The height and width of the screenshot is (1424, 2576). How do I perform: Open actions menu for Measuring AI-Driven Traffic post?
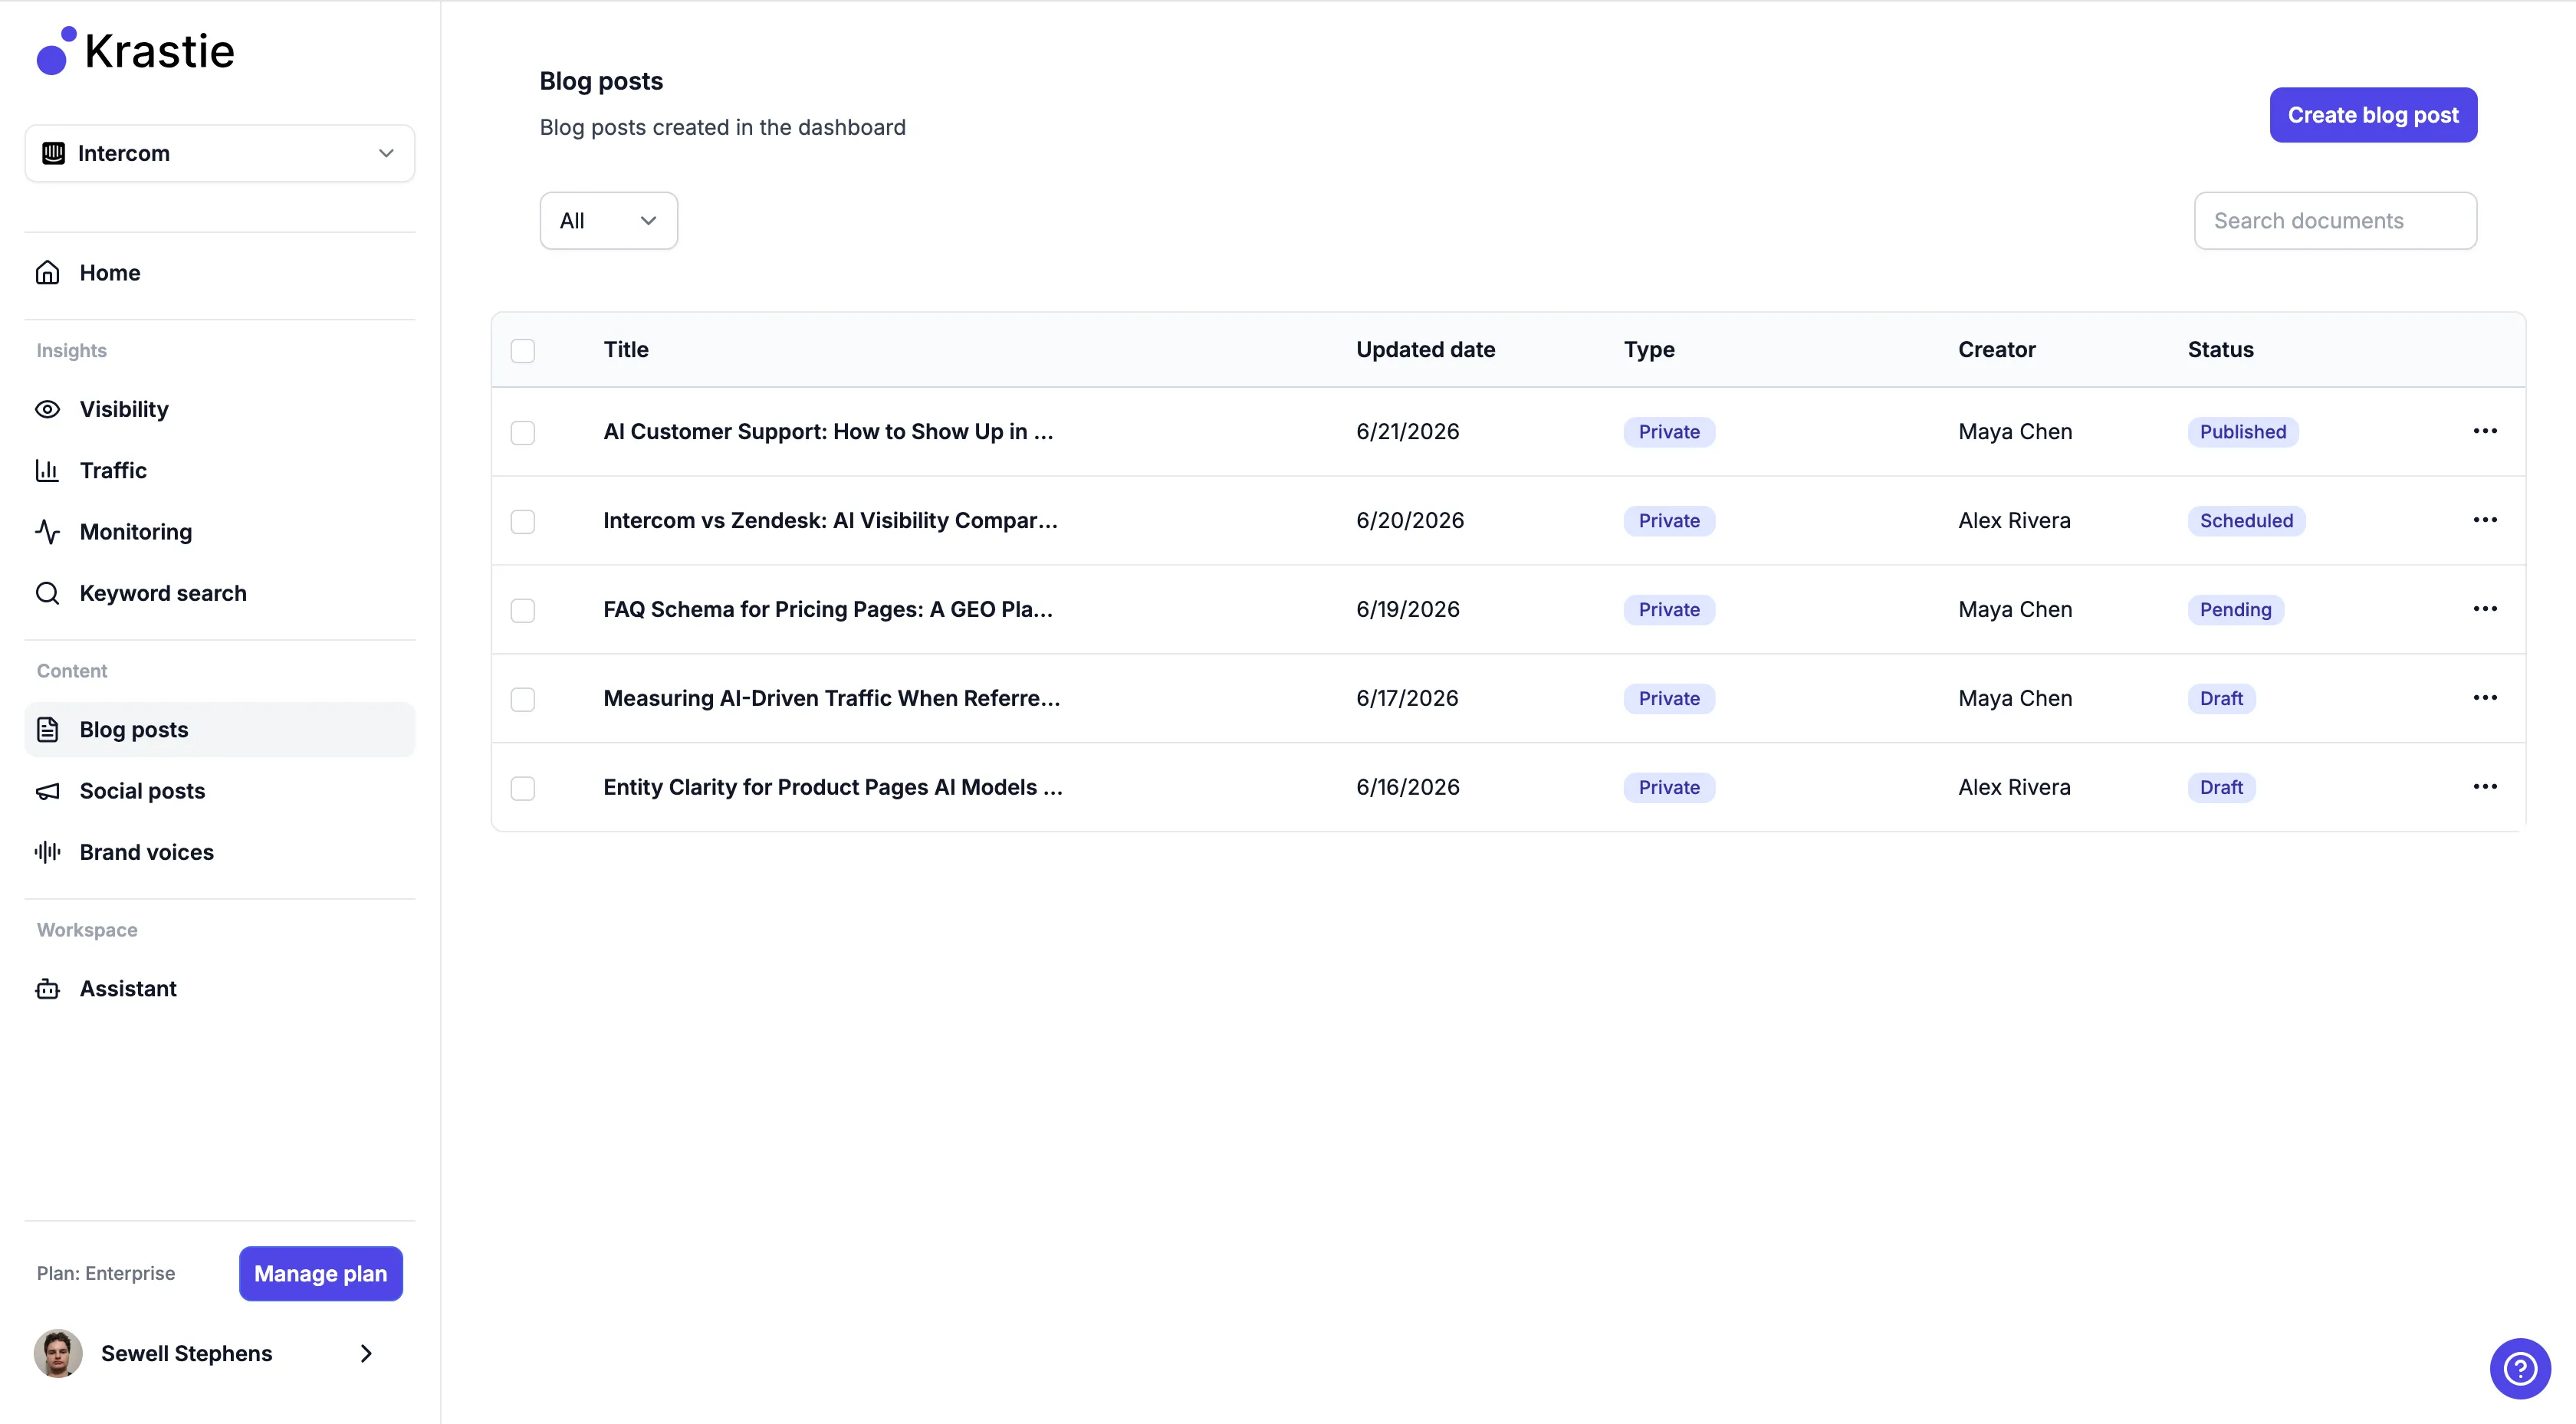pyautogui.click(x=2485, y=698)
